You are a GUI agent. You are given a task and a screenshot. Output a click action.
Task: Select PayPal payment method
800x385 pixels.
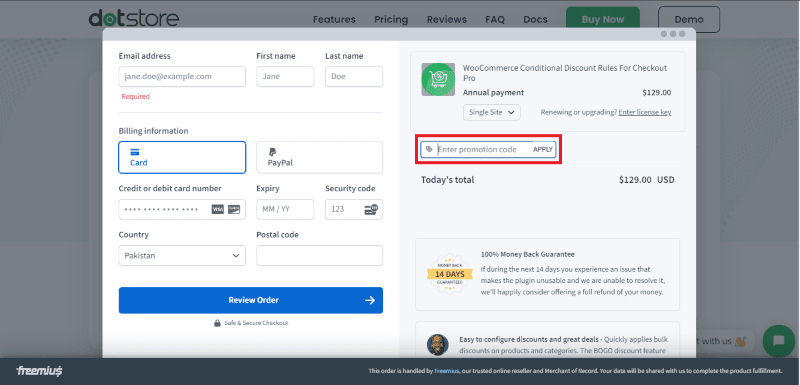click(x=319, y=158)
